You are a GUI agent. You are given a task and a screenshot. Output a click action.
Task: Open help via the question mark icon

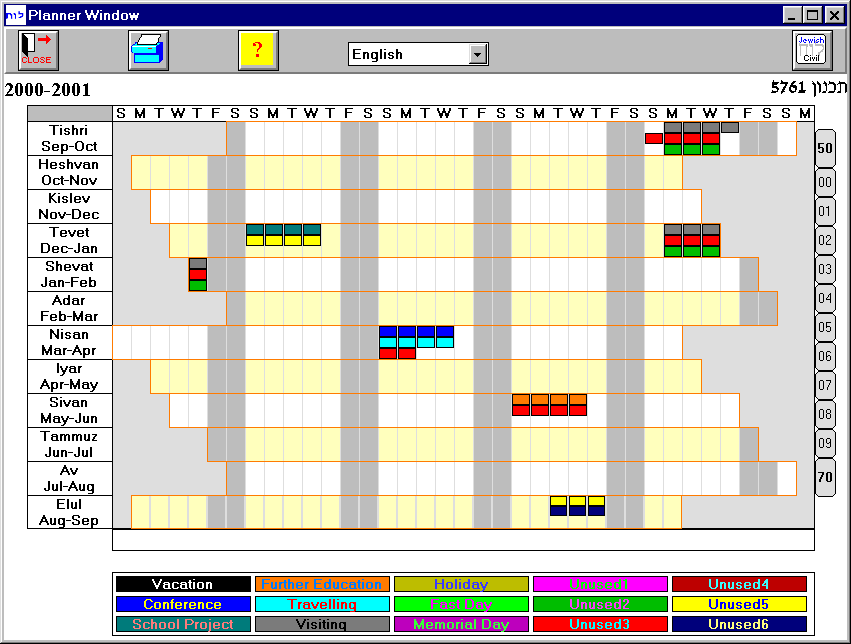(x=258, y=49)
